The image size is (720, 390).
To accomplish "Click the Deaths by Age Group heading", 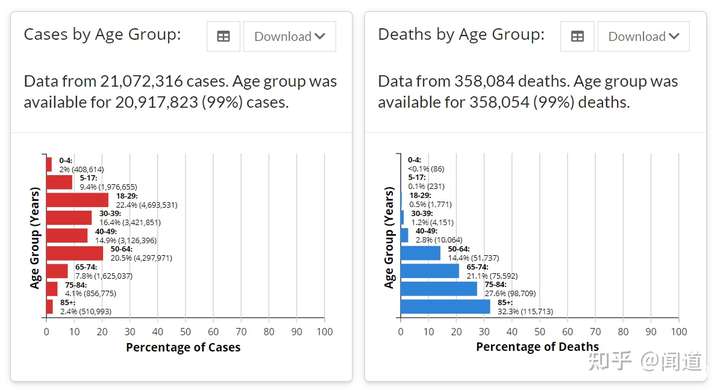I will (x=461, y=35).
